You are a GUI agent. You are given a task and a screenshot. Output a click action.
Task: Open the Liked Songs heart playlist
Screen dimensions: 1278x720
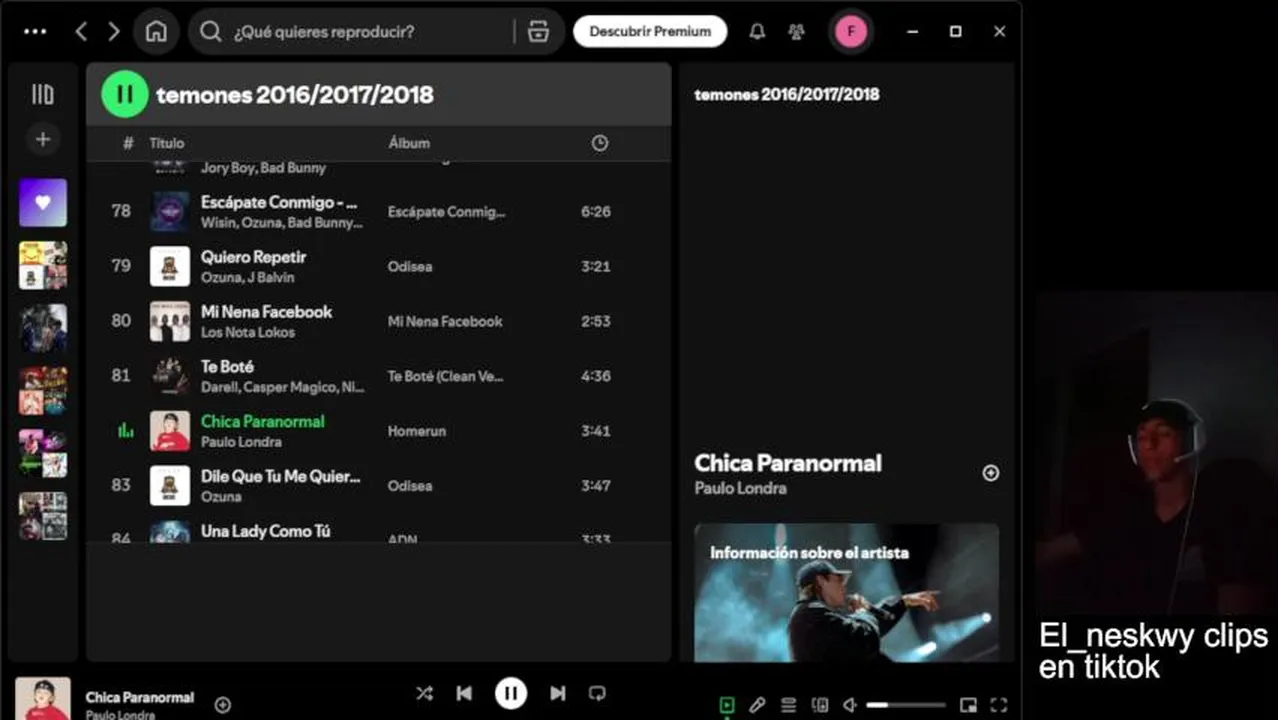[42, 202]
